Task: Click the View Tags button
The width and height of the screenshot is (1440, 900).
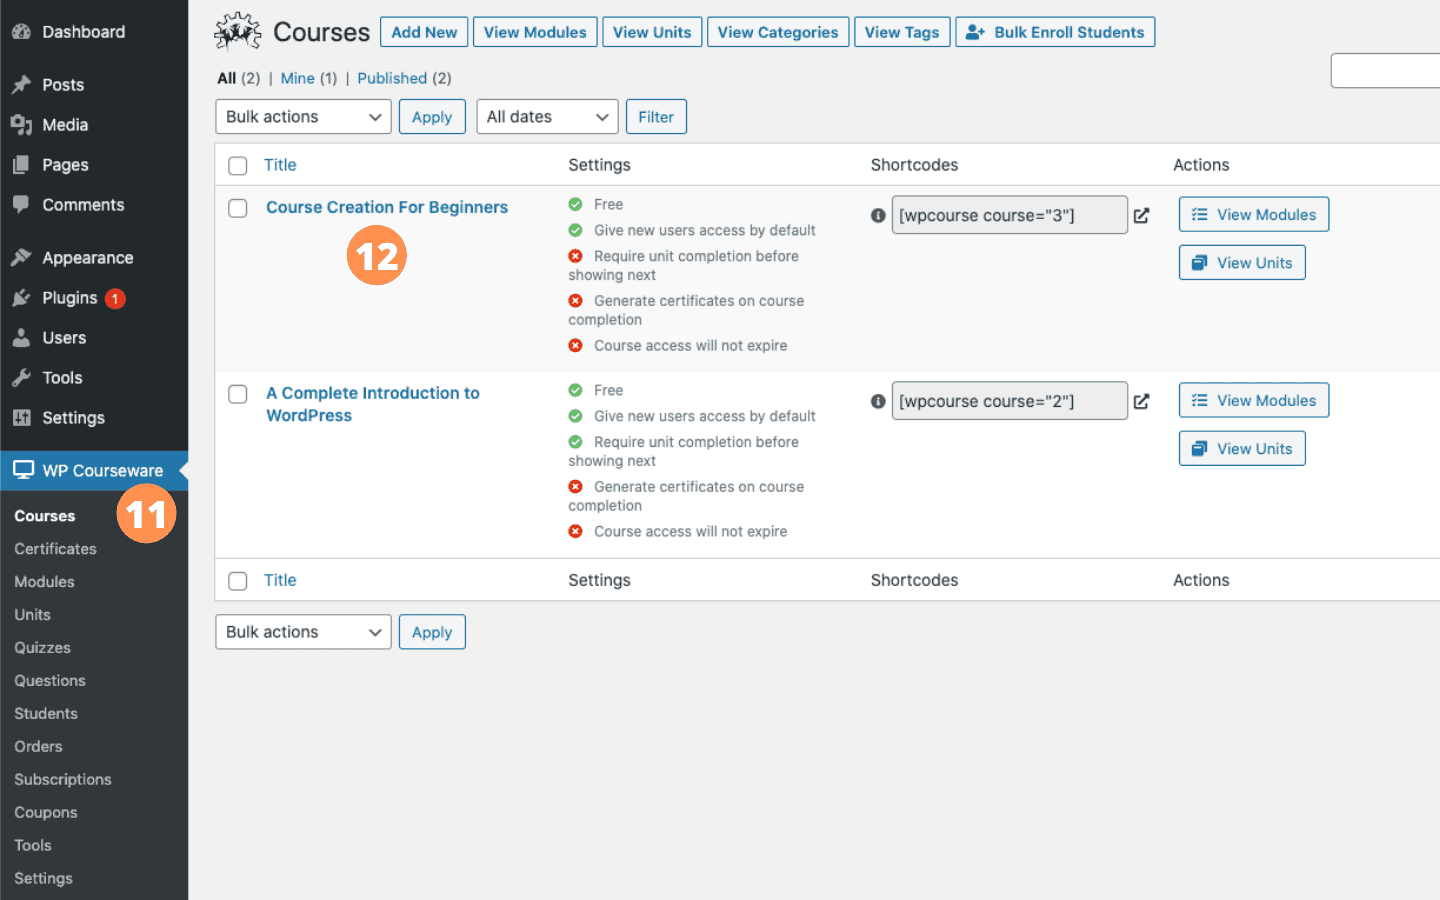Action: (x=902, y=32)
